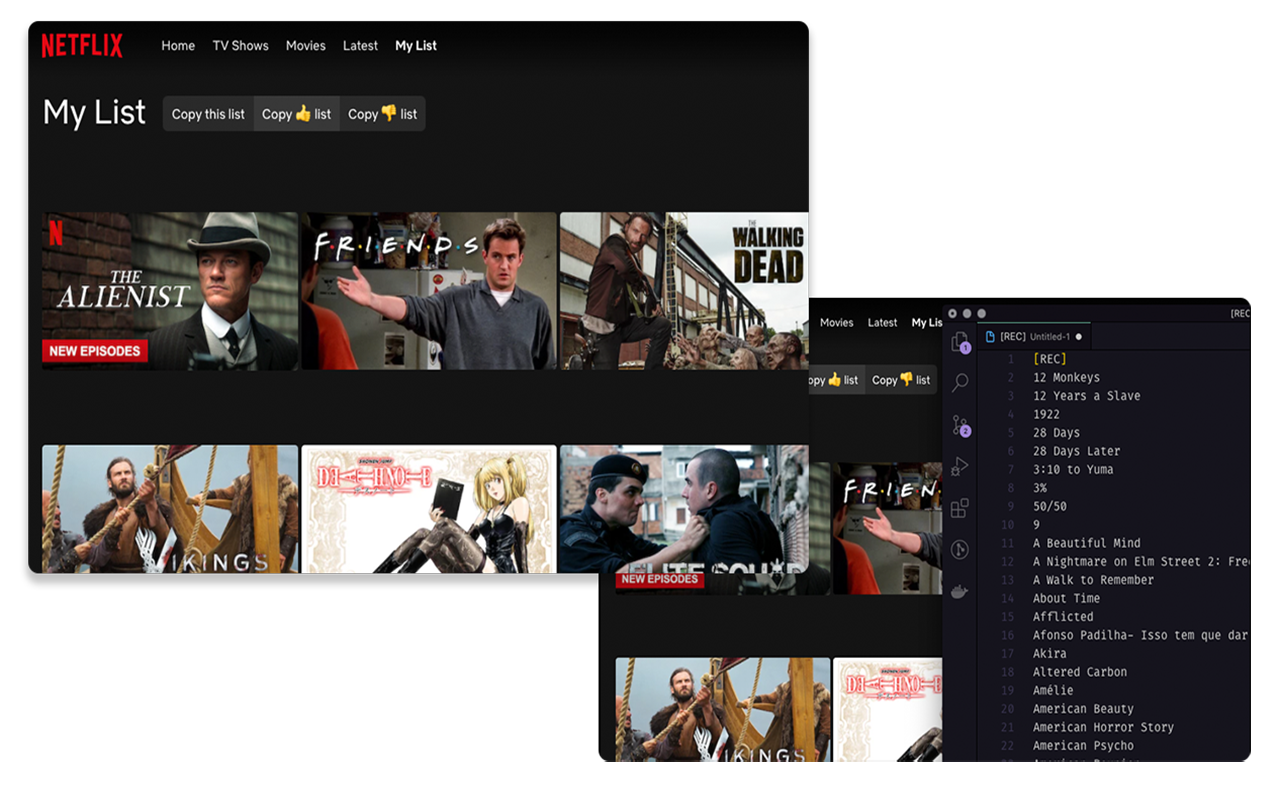Click the circular git graph sidebar icon
The height and width of the screenshot is (800, 1280).
click(x=960, y=550)
